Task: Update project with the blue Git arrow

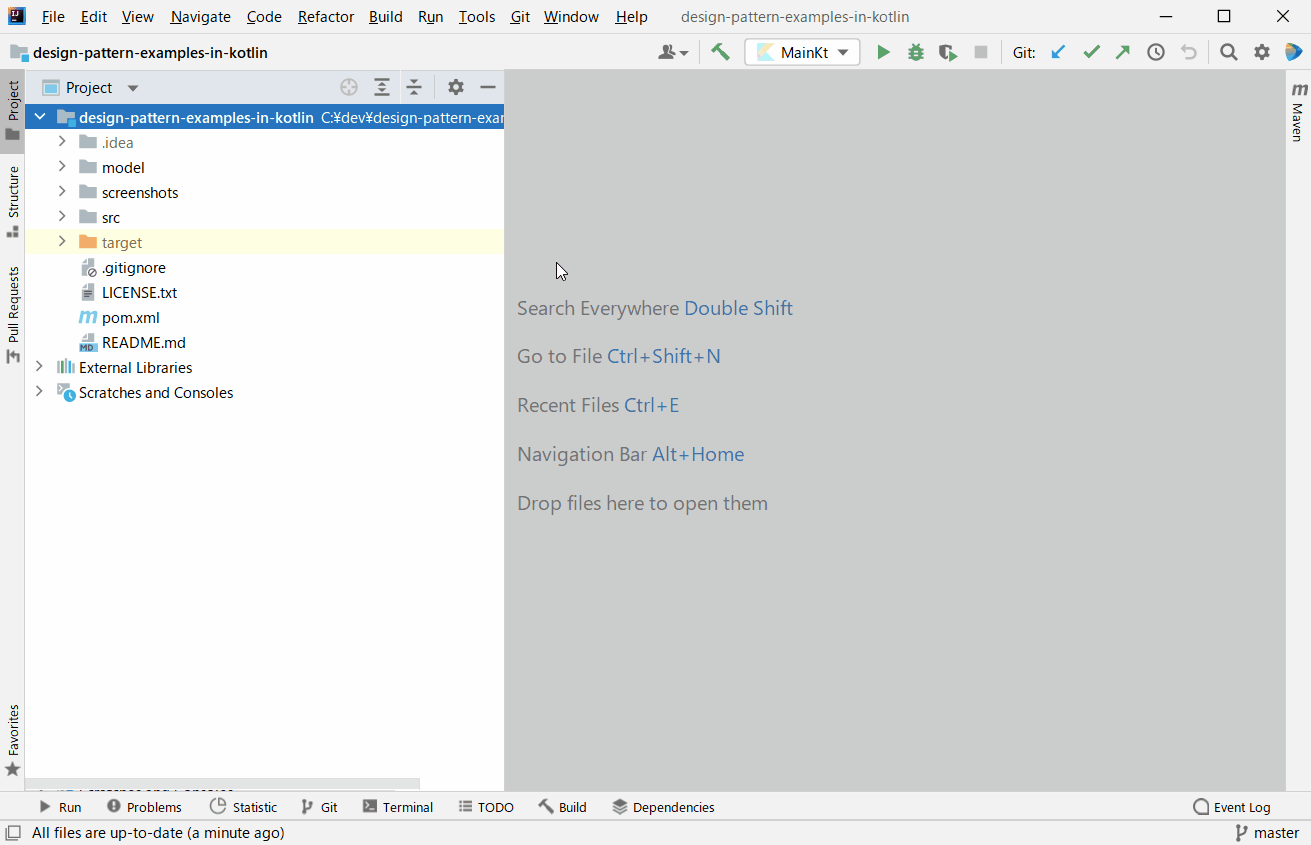Action: click(x=1058, y=52)
